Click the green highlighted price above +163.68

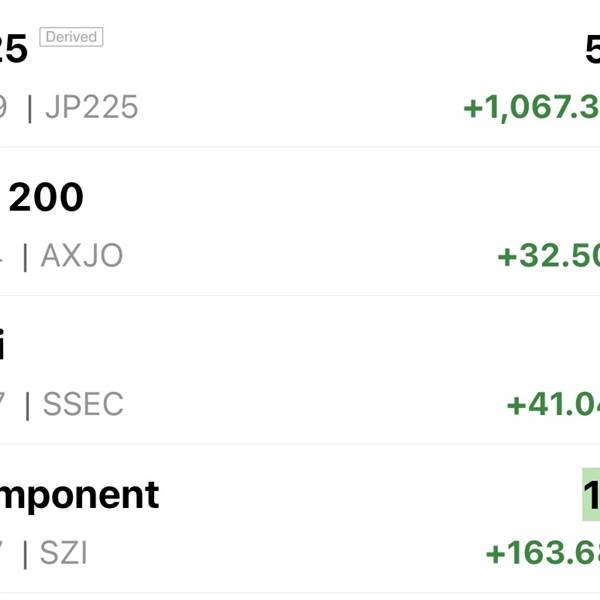click(x=591, y=495)
